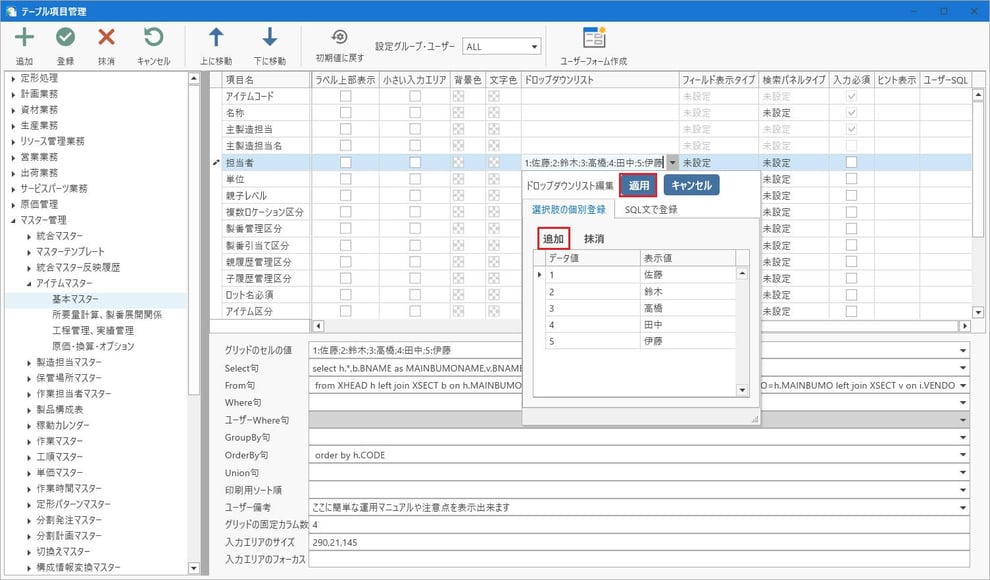
Task: Select the 選択肢の個別登録 tab
Action: click(568, 209)
